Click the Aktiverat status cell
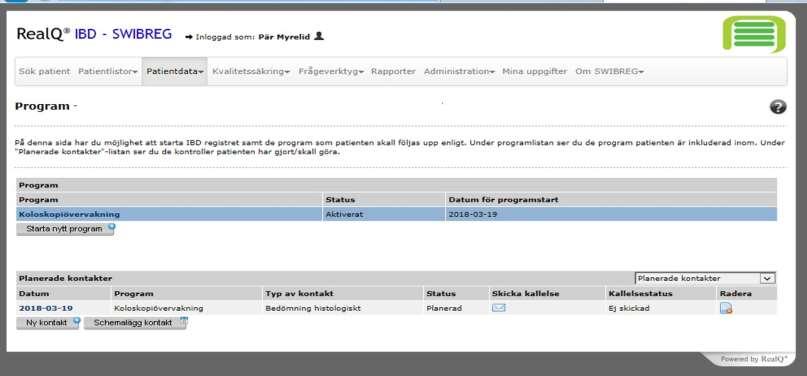The image size is (807, 376). (384, 214)
